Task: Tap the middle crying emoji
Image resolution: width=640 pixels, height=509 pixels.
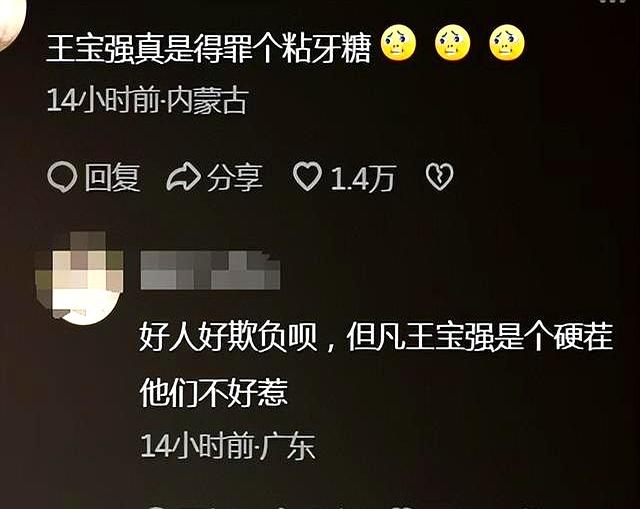Action: tap(453, 43)
